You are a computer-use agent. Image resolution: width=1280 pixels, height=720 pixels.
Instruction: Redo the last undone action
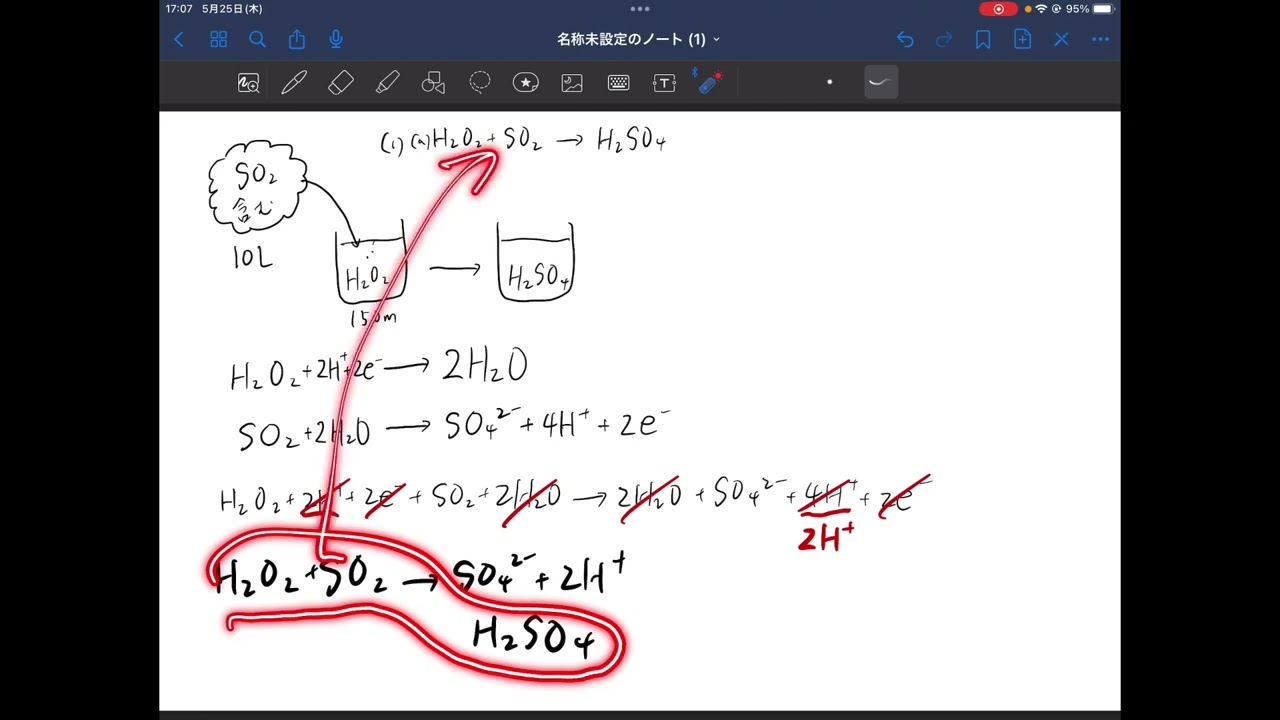(x=944, y=40)
